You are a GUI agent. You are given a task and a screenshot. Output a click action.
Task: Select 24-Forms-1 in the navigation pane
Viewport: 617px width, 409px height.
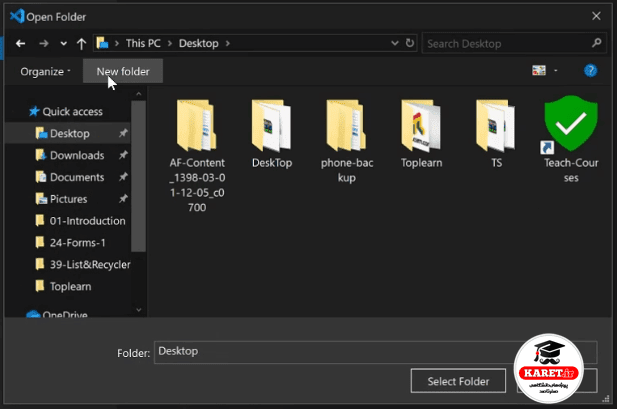coord(77,243)
